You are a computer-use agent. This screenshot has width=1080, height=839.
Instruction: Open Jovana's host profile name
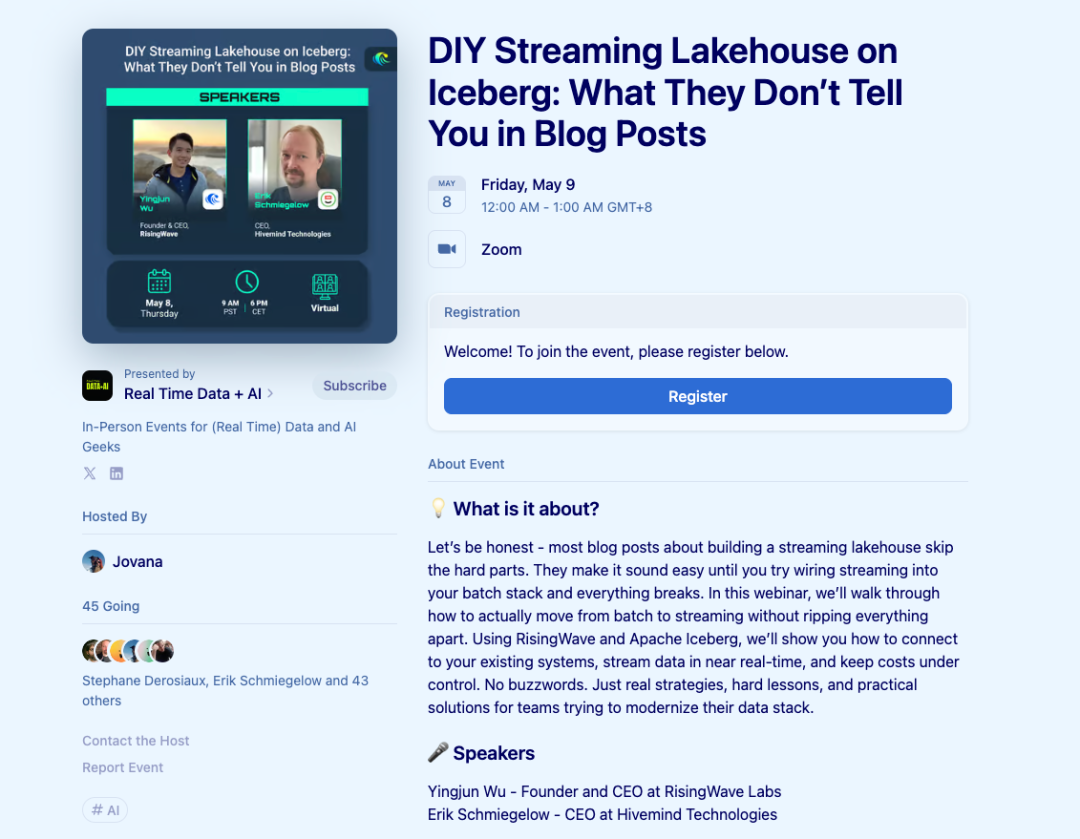tap(138, 561)
